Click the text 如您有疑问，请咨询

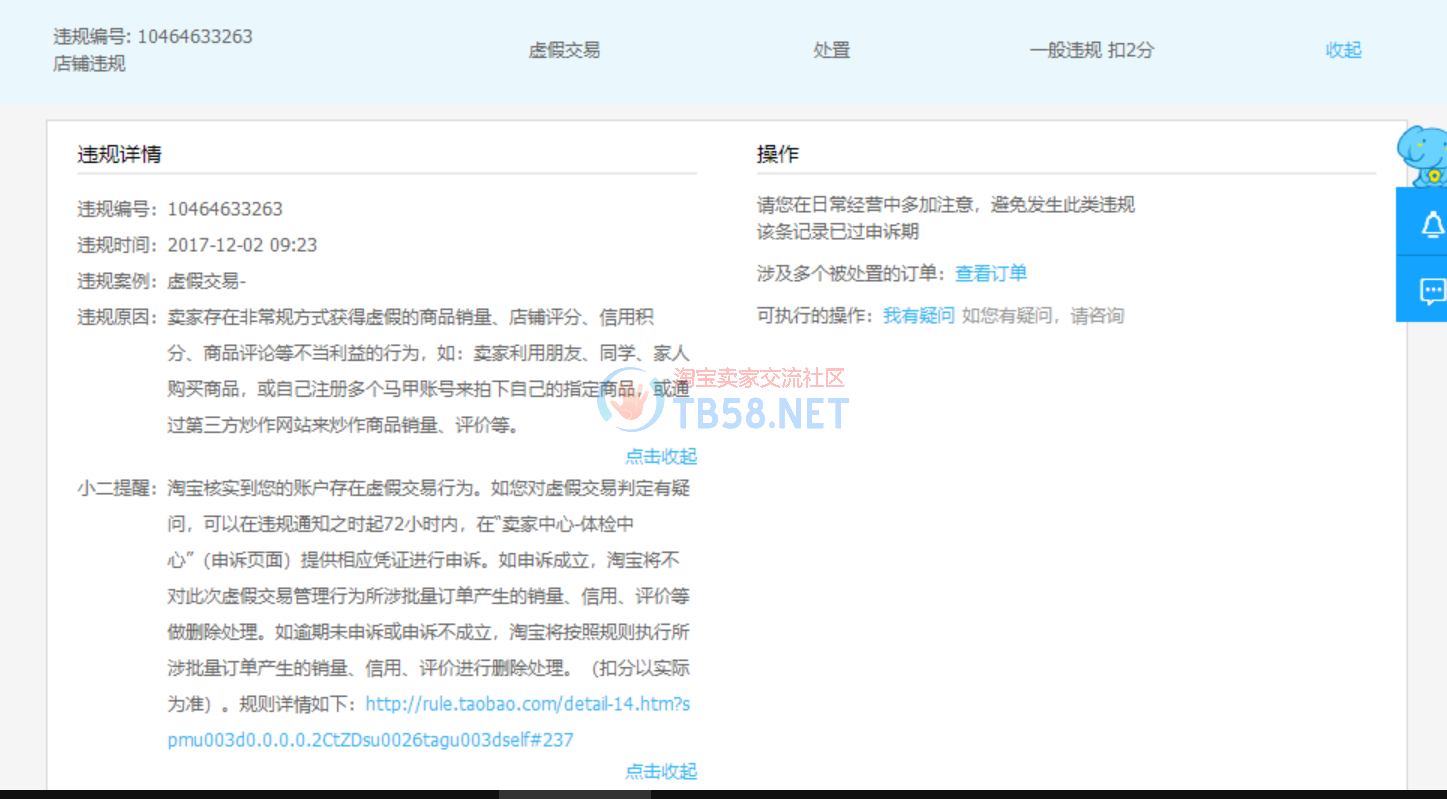point(1043,315)
